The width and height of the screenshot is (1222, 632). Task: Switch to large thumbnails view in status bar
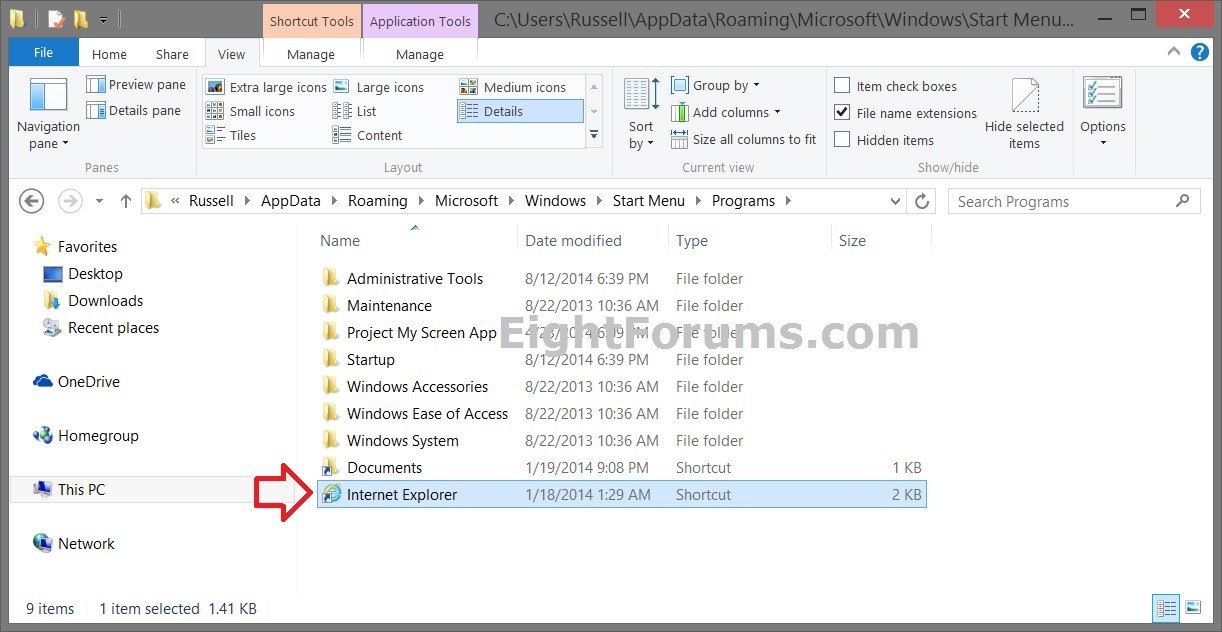coord(1192,608)
